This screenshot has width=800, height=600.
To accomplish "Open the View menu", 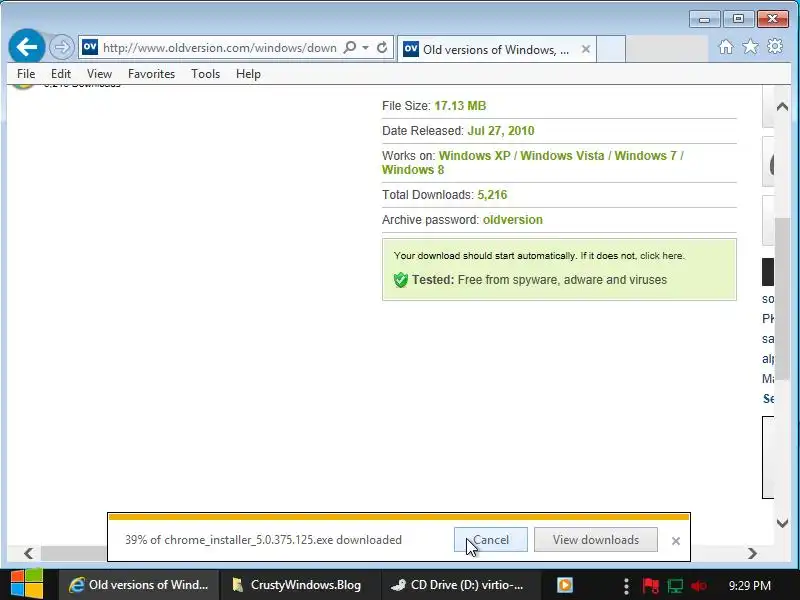I will coord(99,74).
